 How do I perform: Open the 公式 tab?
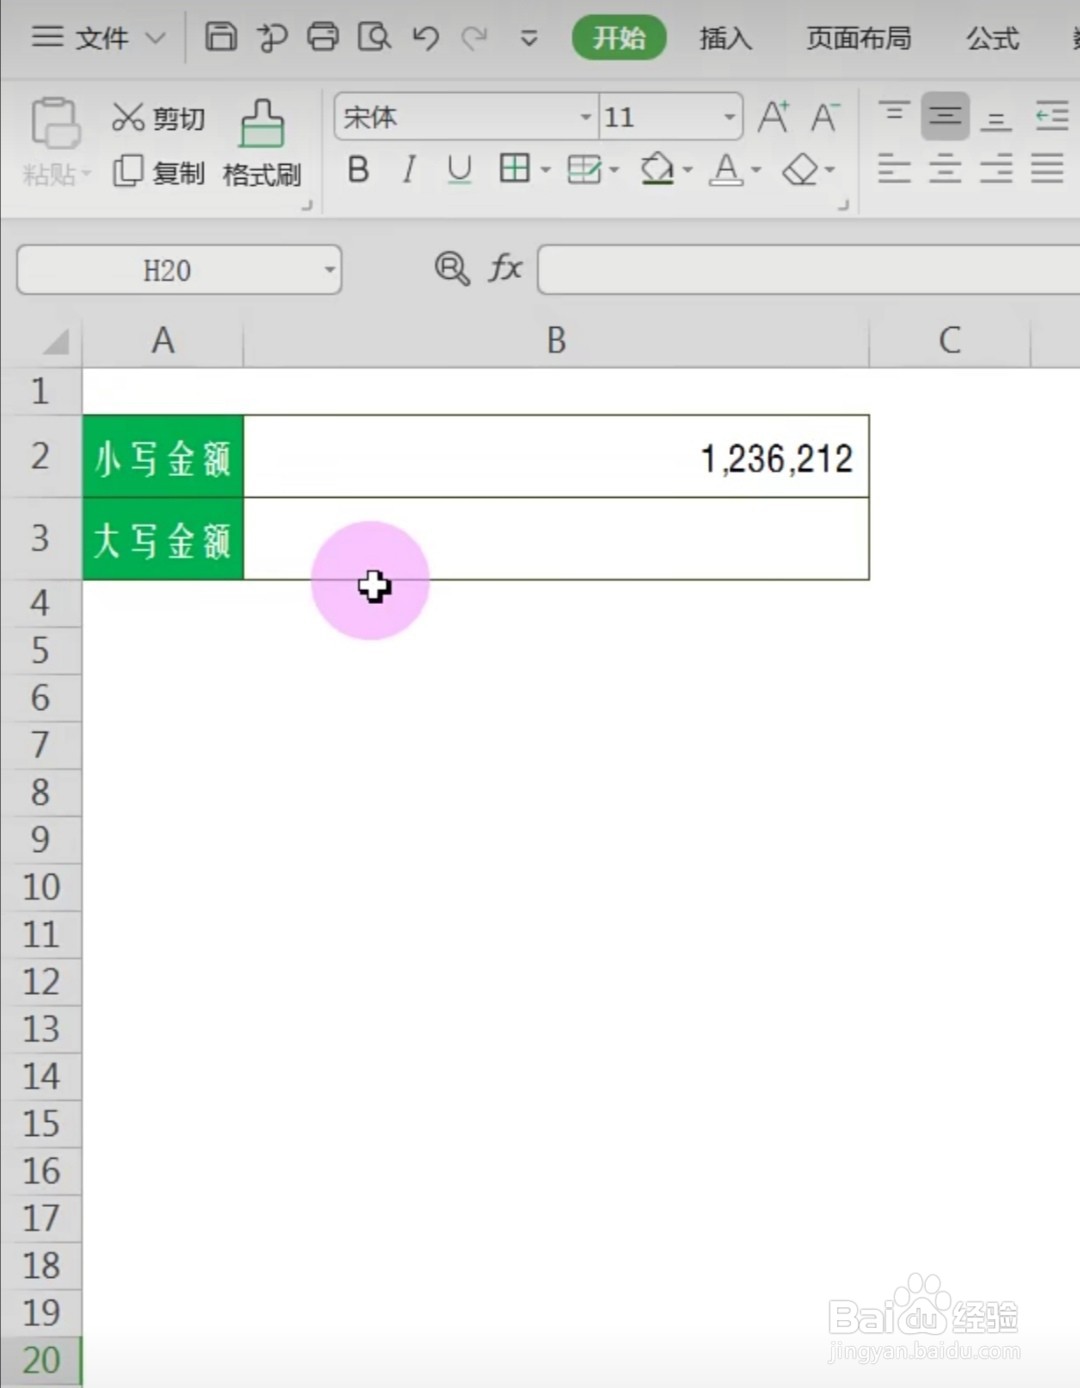992,38
